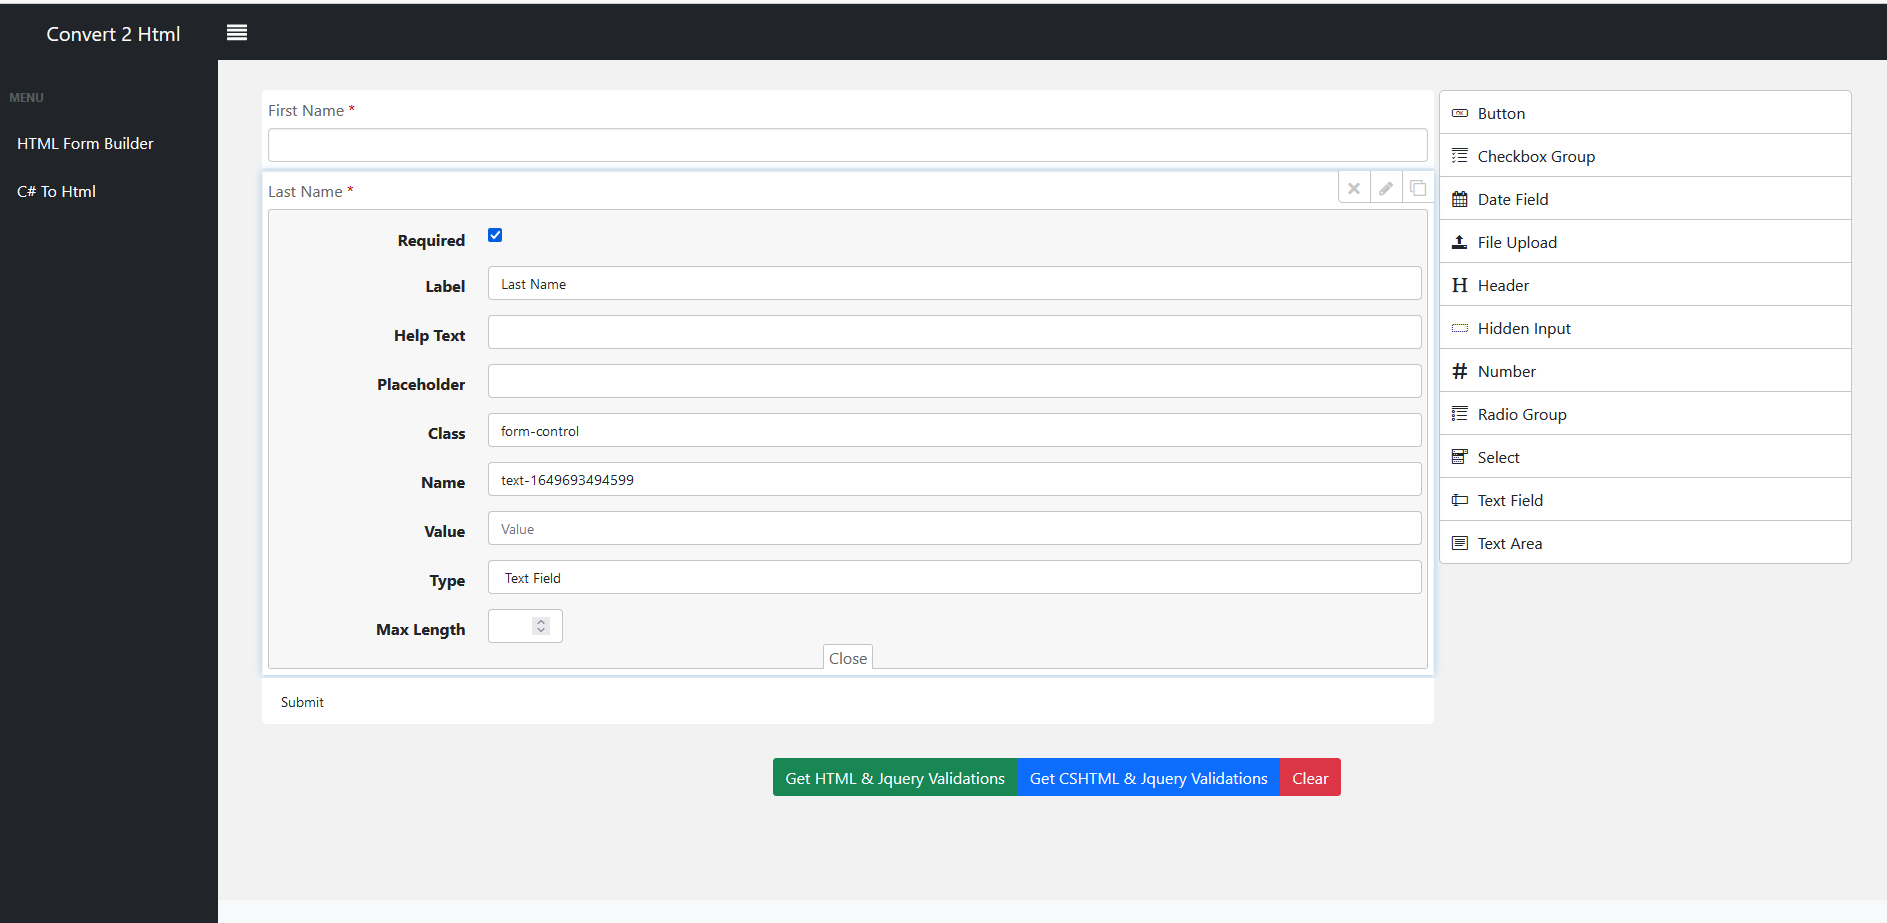Select the Header label in controls list
The image size is (1887, 923).
tap(1503, 286)
